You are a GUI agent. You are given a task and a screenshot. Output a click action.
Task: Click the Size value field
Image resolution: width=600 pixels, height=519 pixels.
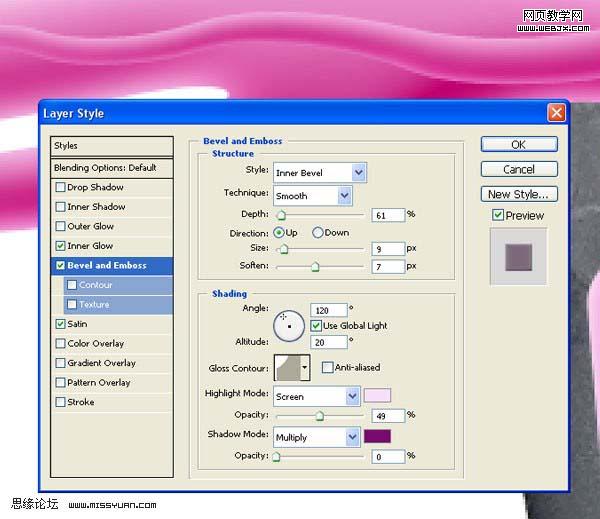[388, 249]
